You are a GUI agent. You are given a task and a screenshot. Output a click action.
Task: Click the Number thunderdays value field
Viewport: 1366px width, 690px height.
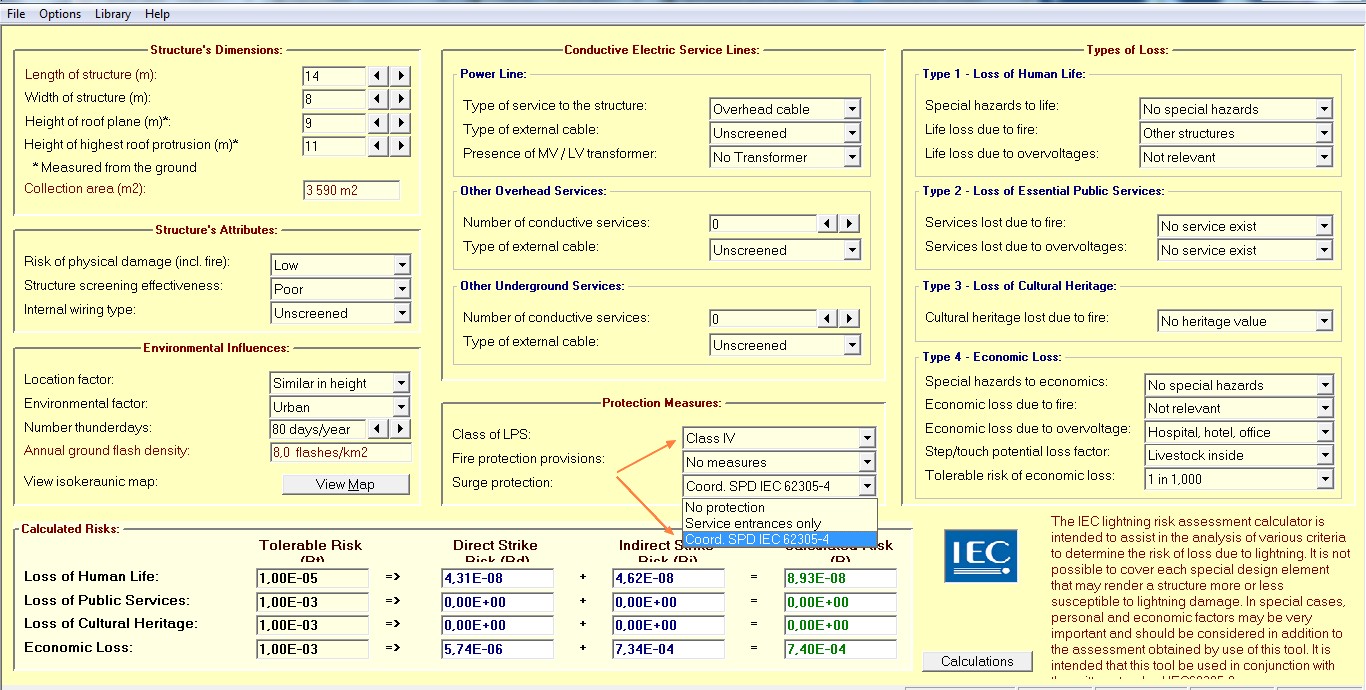[x=317, y=429]
